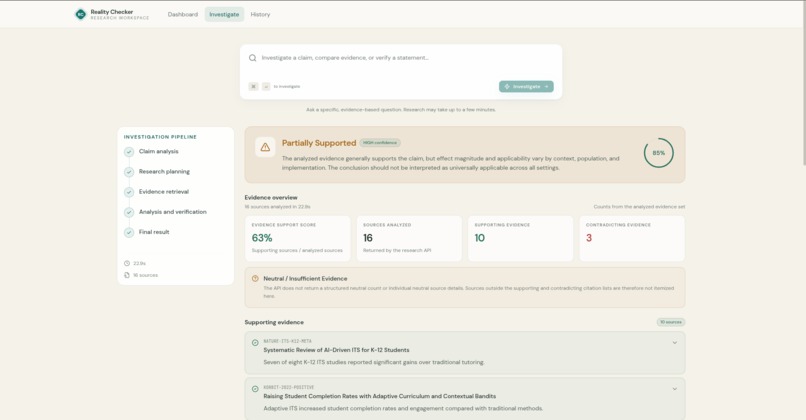
Task: Select the Analysis and verification step
Action: click(172, 212)
